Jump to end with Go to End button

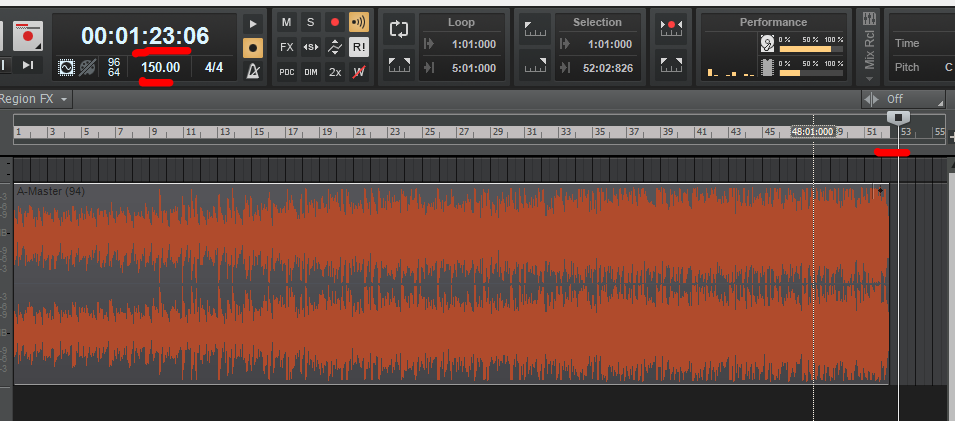click(28, 65)
